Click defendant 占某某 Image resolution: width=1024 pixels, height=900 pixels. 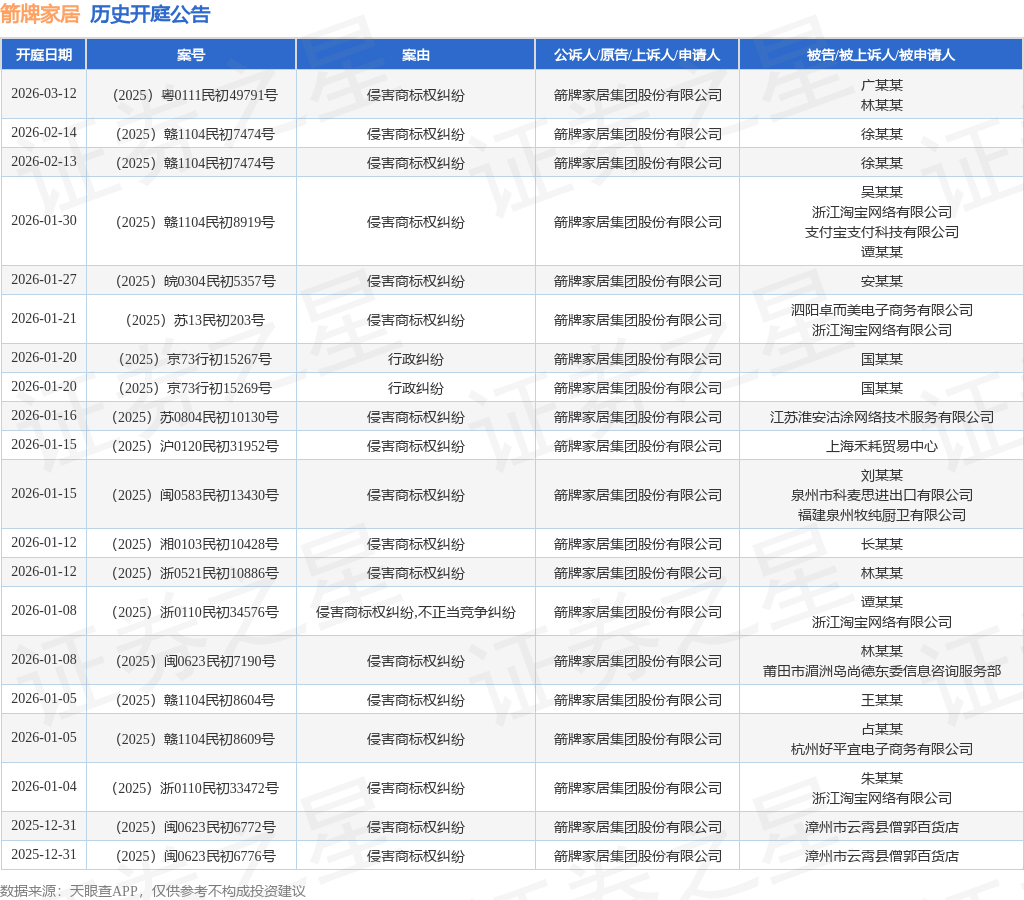click(882, 729)
